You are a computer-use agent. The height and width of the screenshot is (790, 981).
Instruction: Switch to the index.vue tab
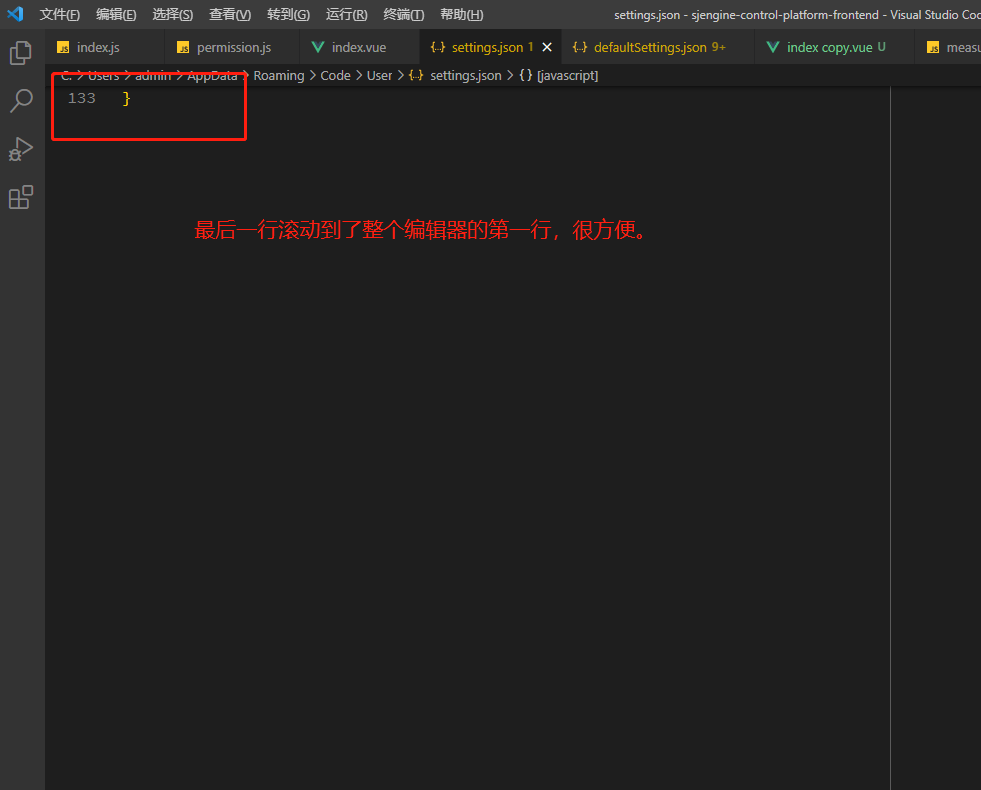(359, 47)
